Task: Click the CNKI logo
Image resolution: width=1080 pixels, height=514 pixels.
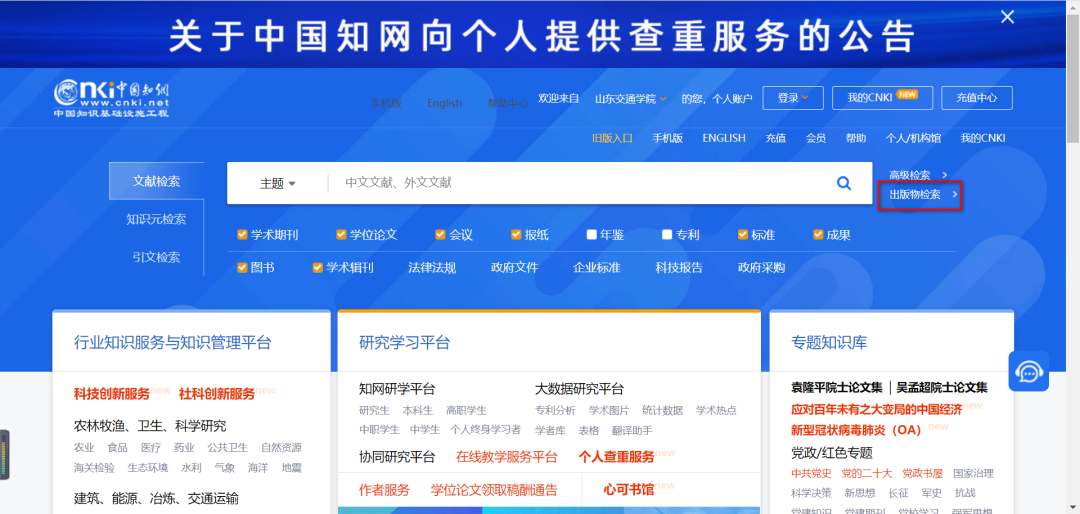Action: point(112,99)
